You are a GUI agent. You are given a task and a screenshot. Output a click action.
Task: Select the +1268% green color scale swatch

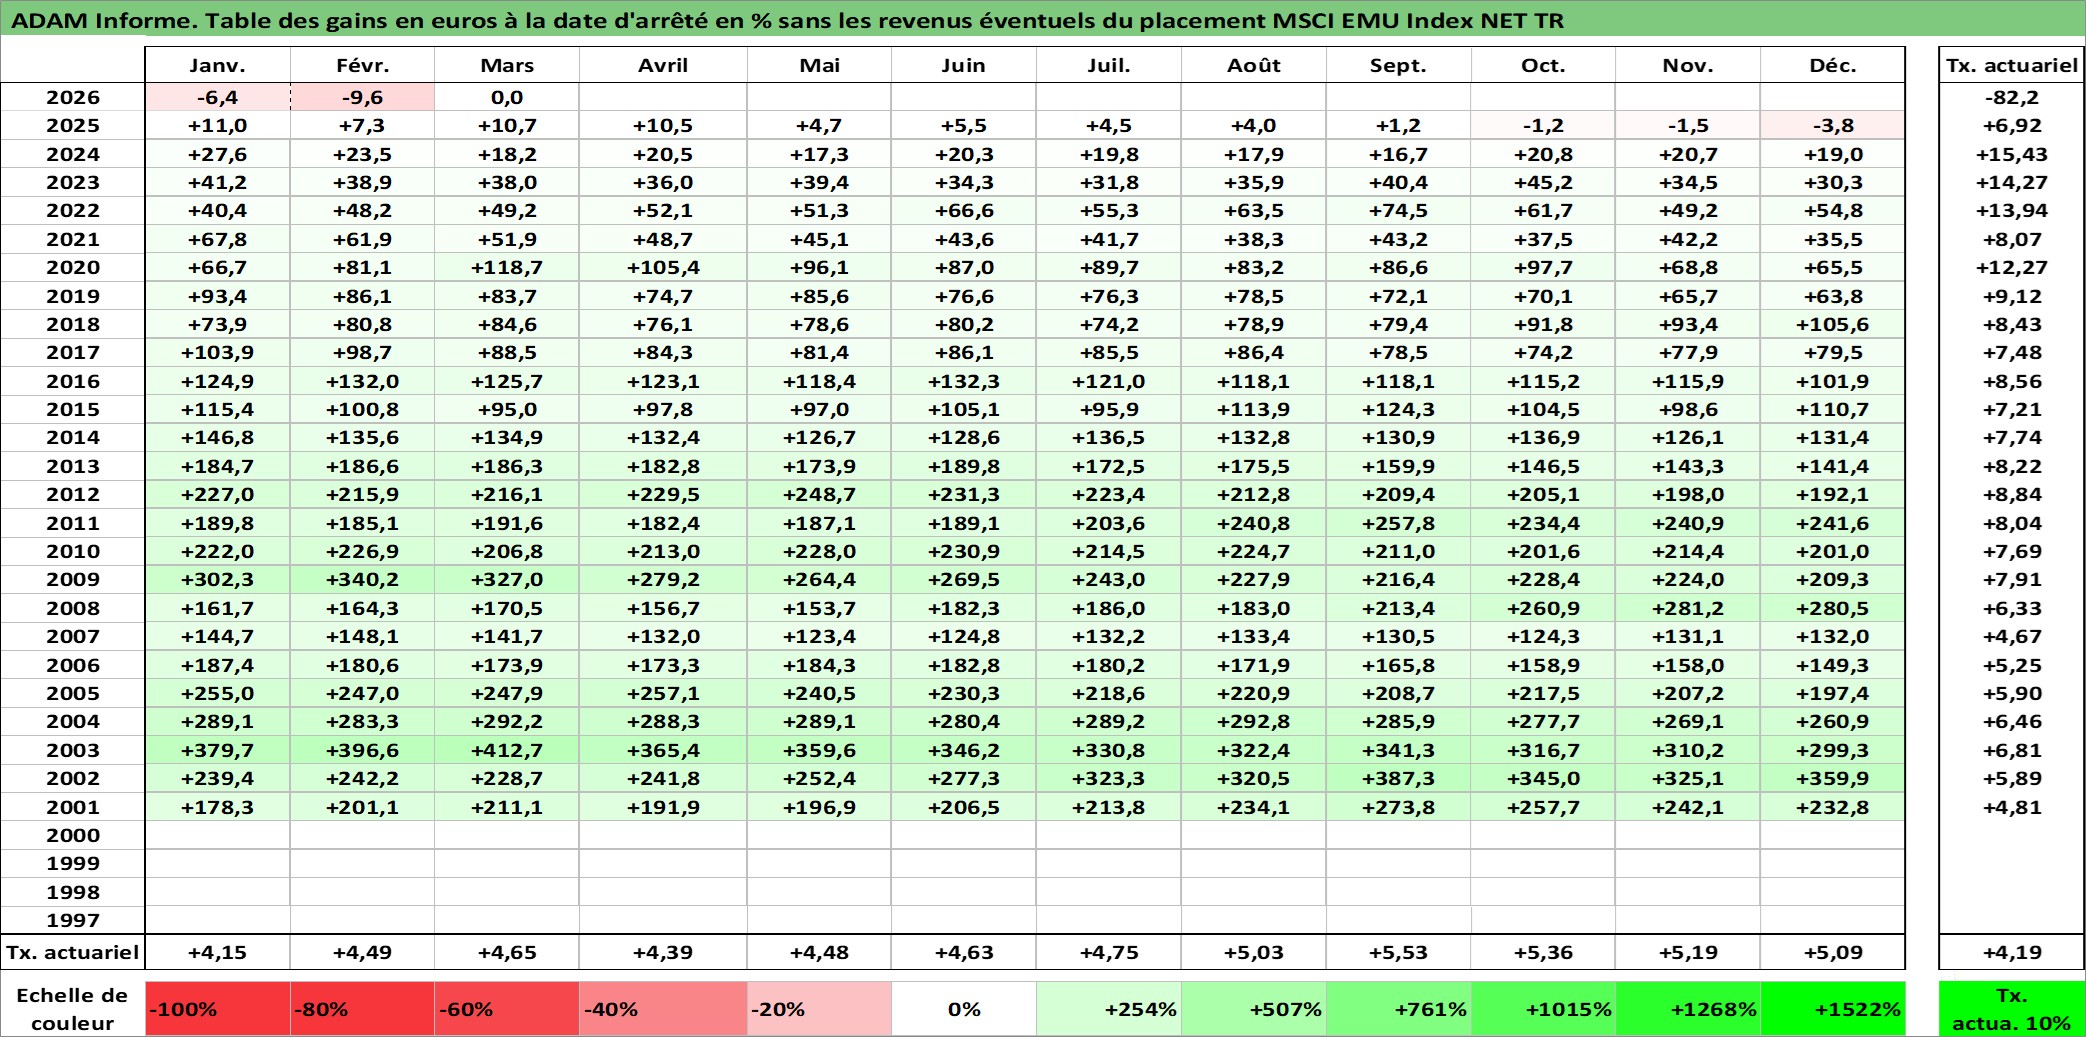[1688, 1009]
